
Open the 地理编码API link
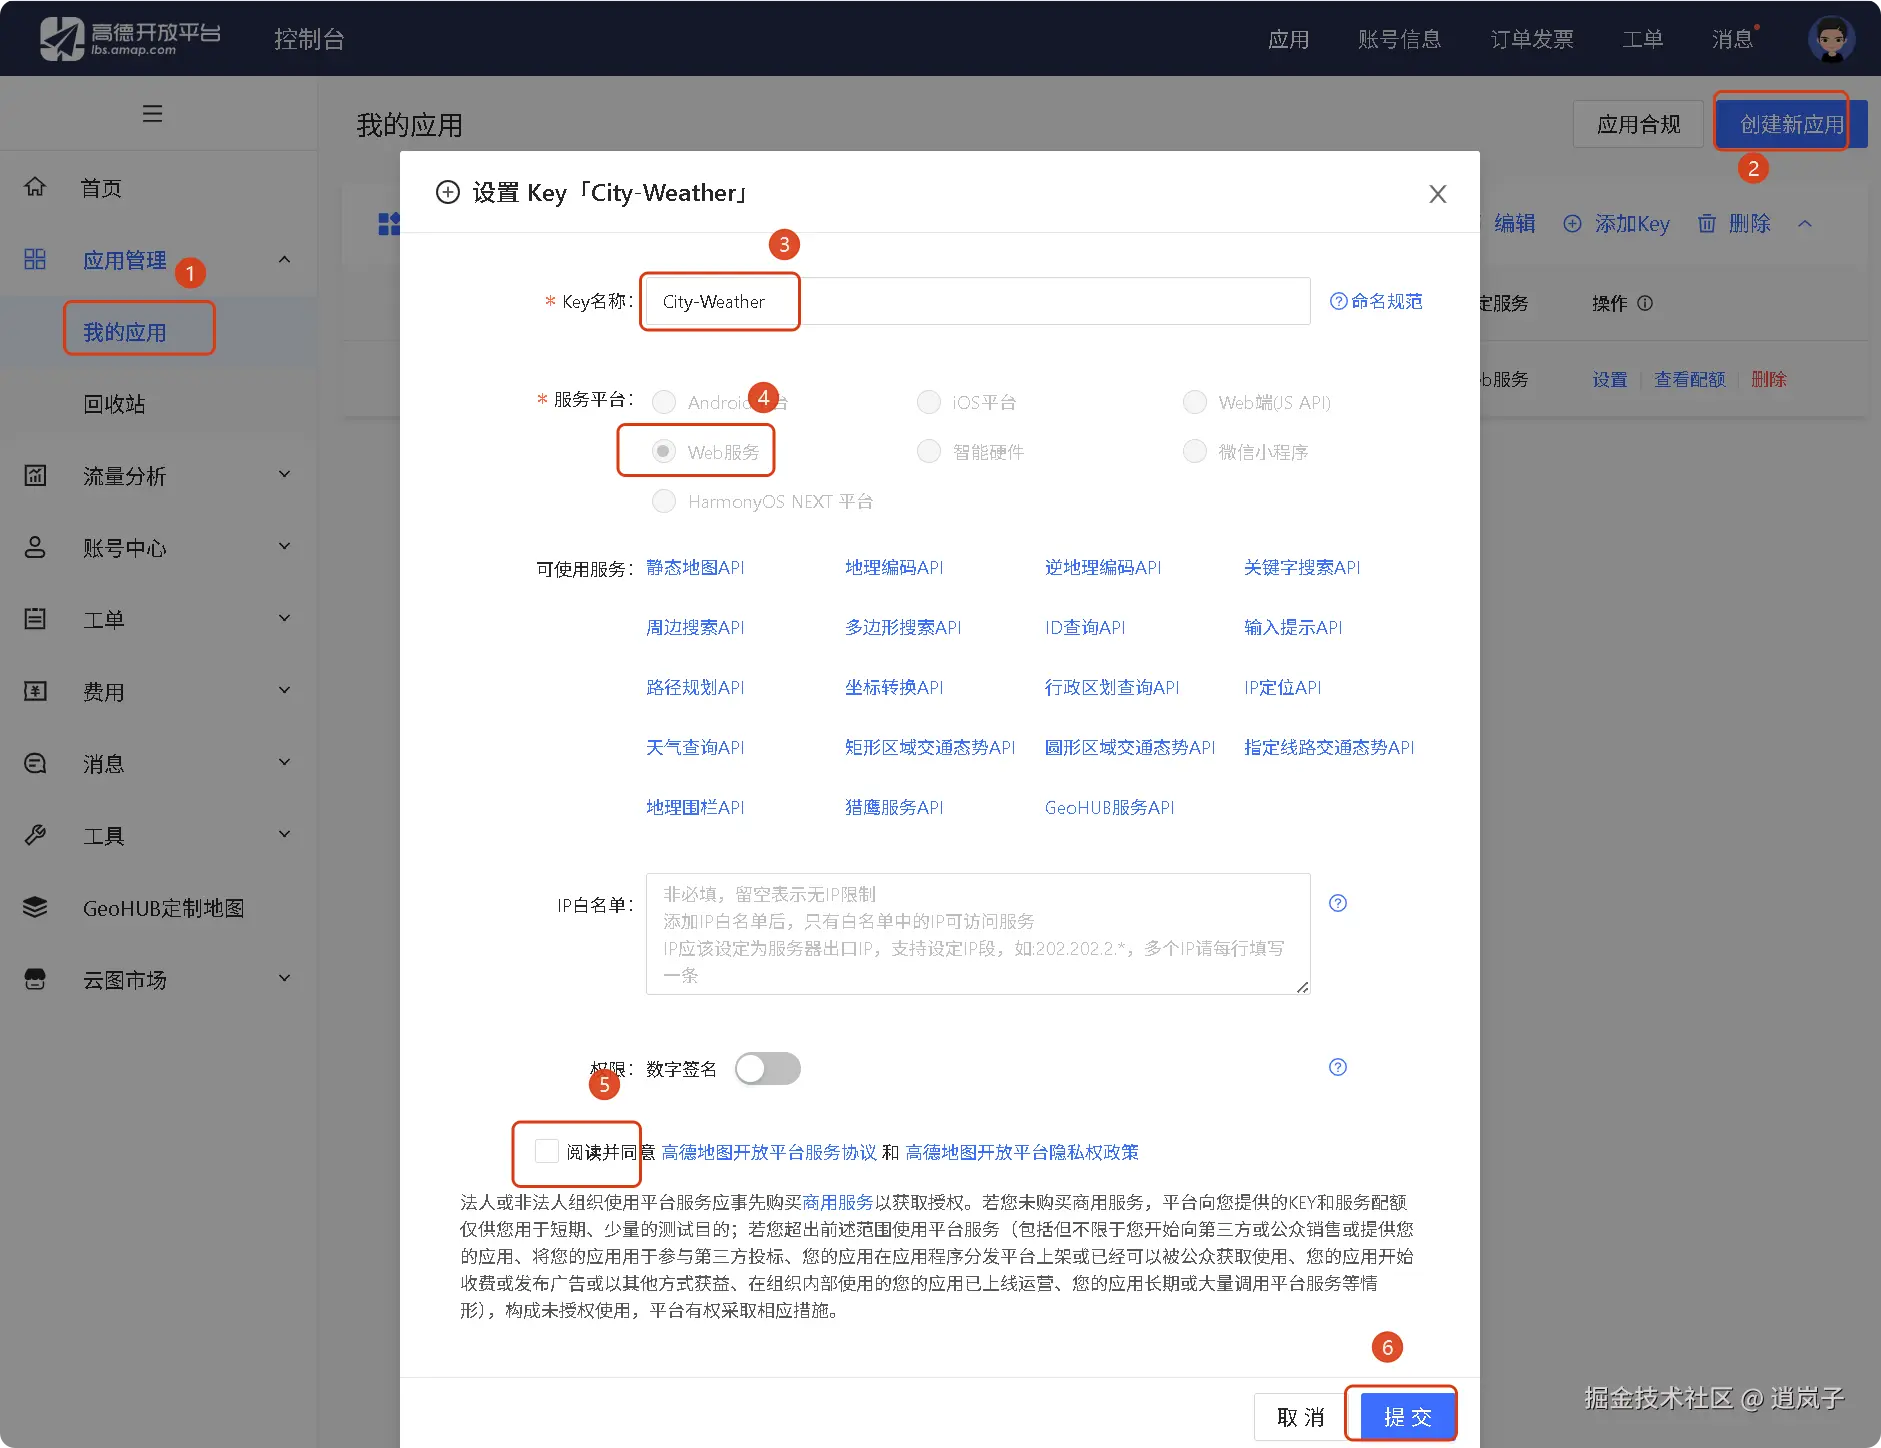point(894,567)
